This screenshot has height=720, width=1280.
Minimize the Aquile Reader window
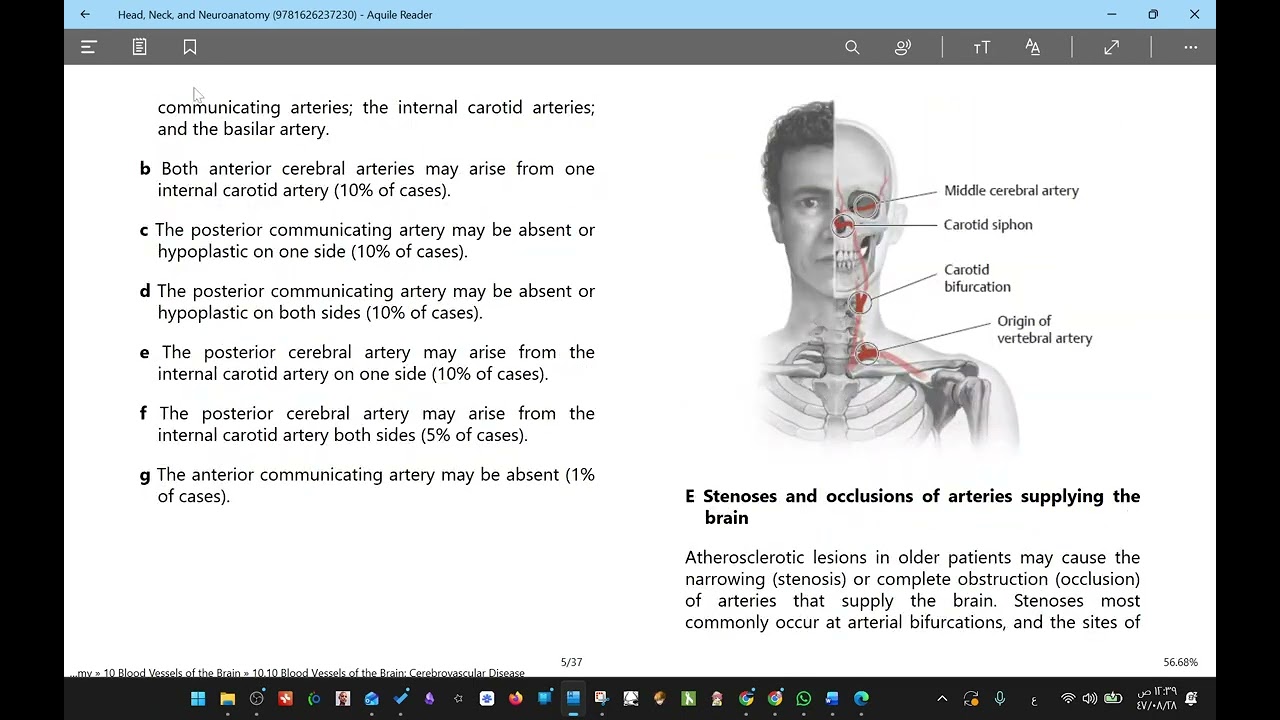coord(1111,14)
